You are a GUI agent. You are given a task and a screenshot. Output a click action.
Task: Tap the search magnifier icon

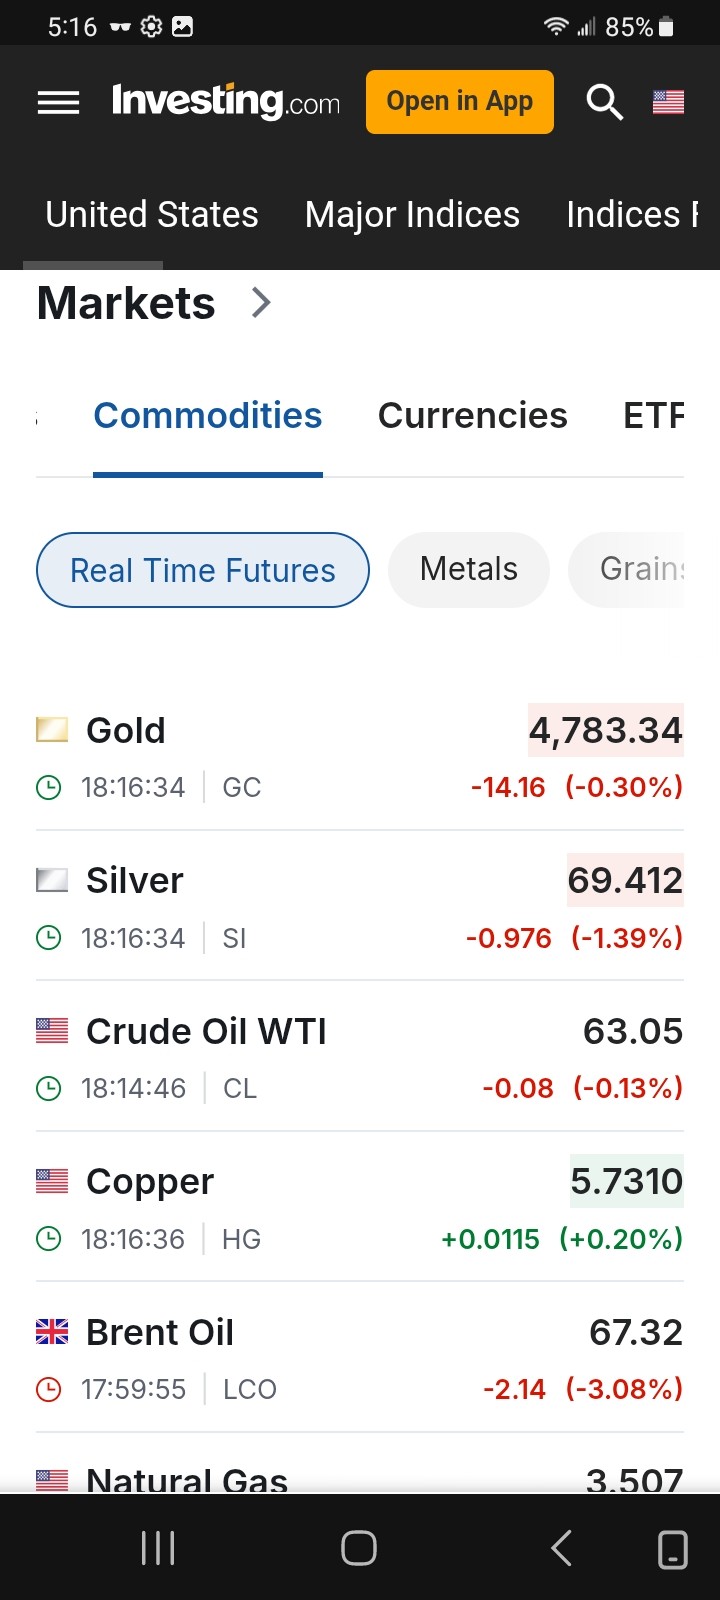604,102
